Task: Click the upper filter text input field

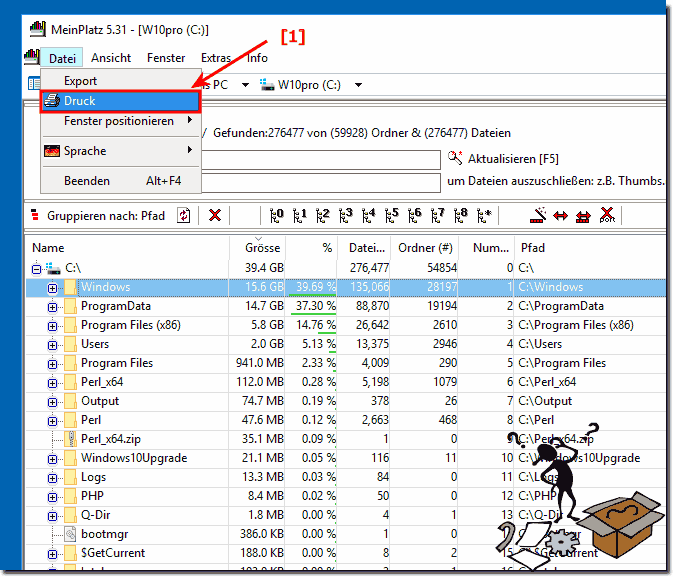Action: (321, 160)
